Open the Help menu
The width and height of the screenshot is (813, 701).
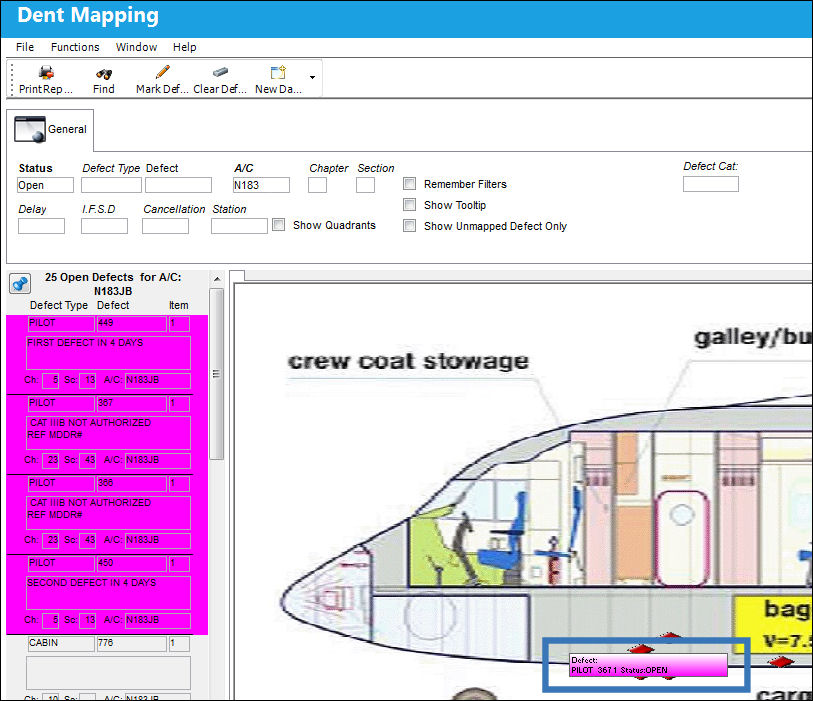(x=185, y=47)
